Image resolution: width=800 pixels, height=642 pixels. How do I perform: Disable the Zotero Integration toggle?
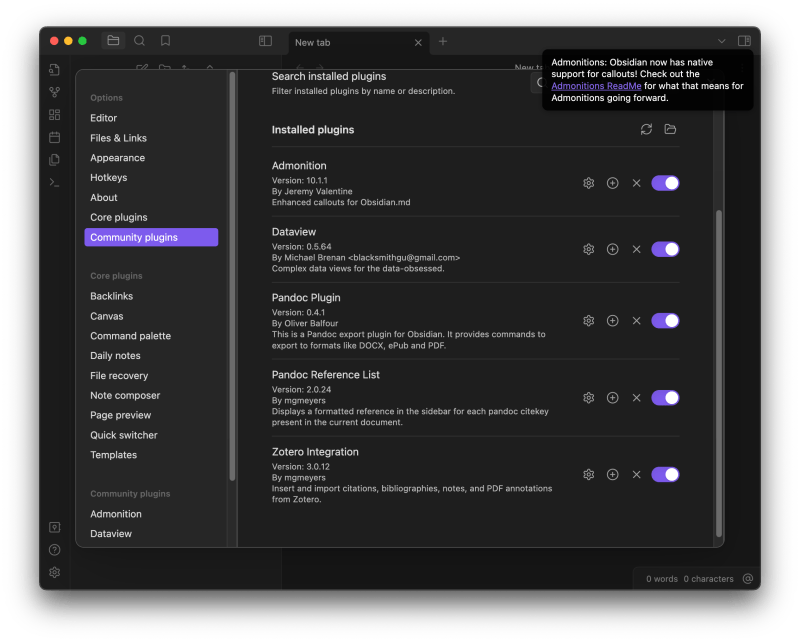tap(664, 474)
